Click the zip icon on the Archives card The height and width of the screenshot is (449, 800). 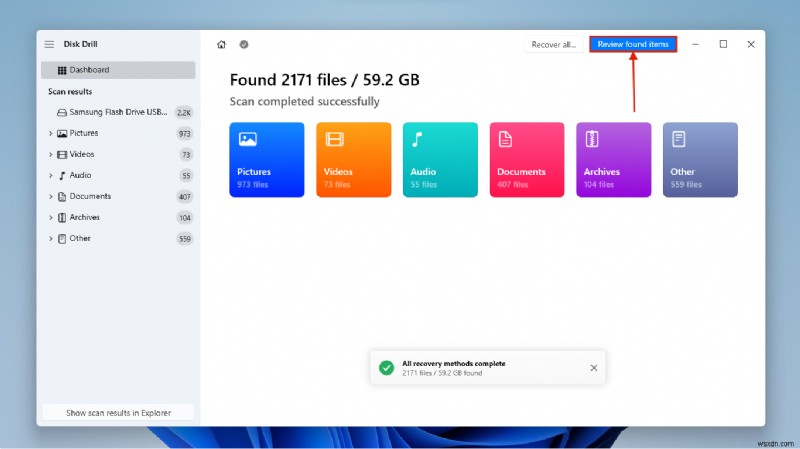[x=592, y=139]
